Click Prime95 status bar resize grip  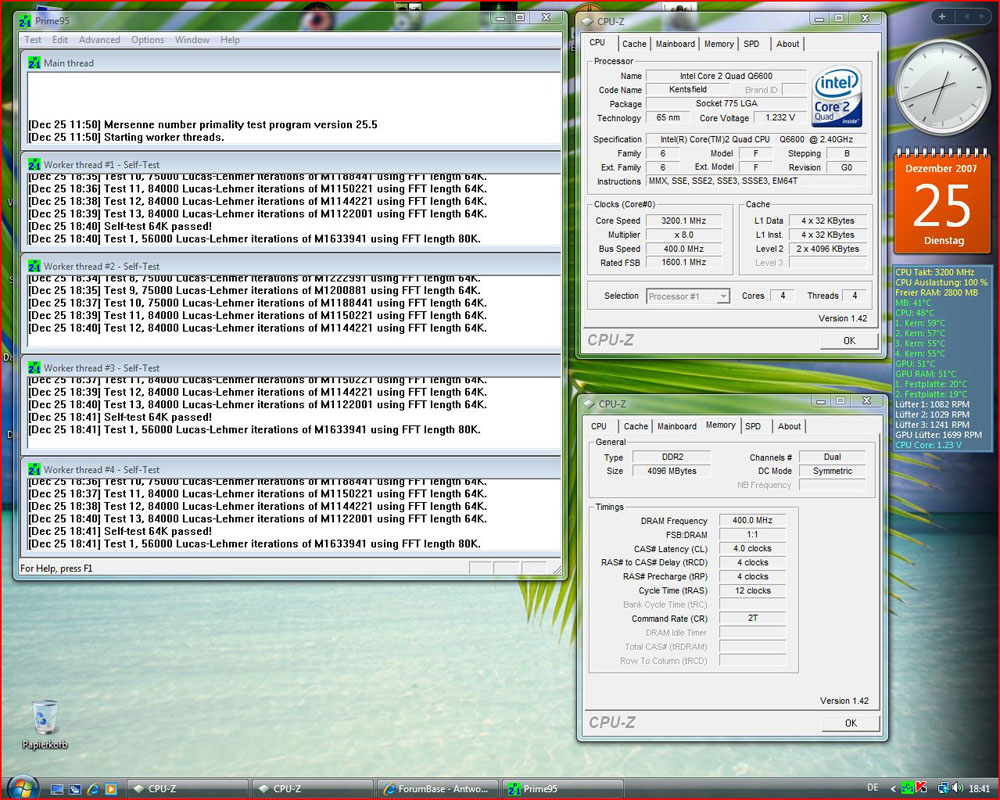(x=557, y=570)
